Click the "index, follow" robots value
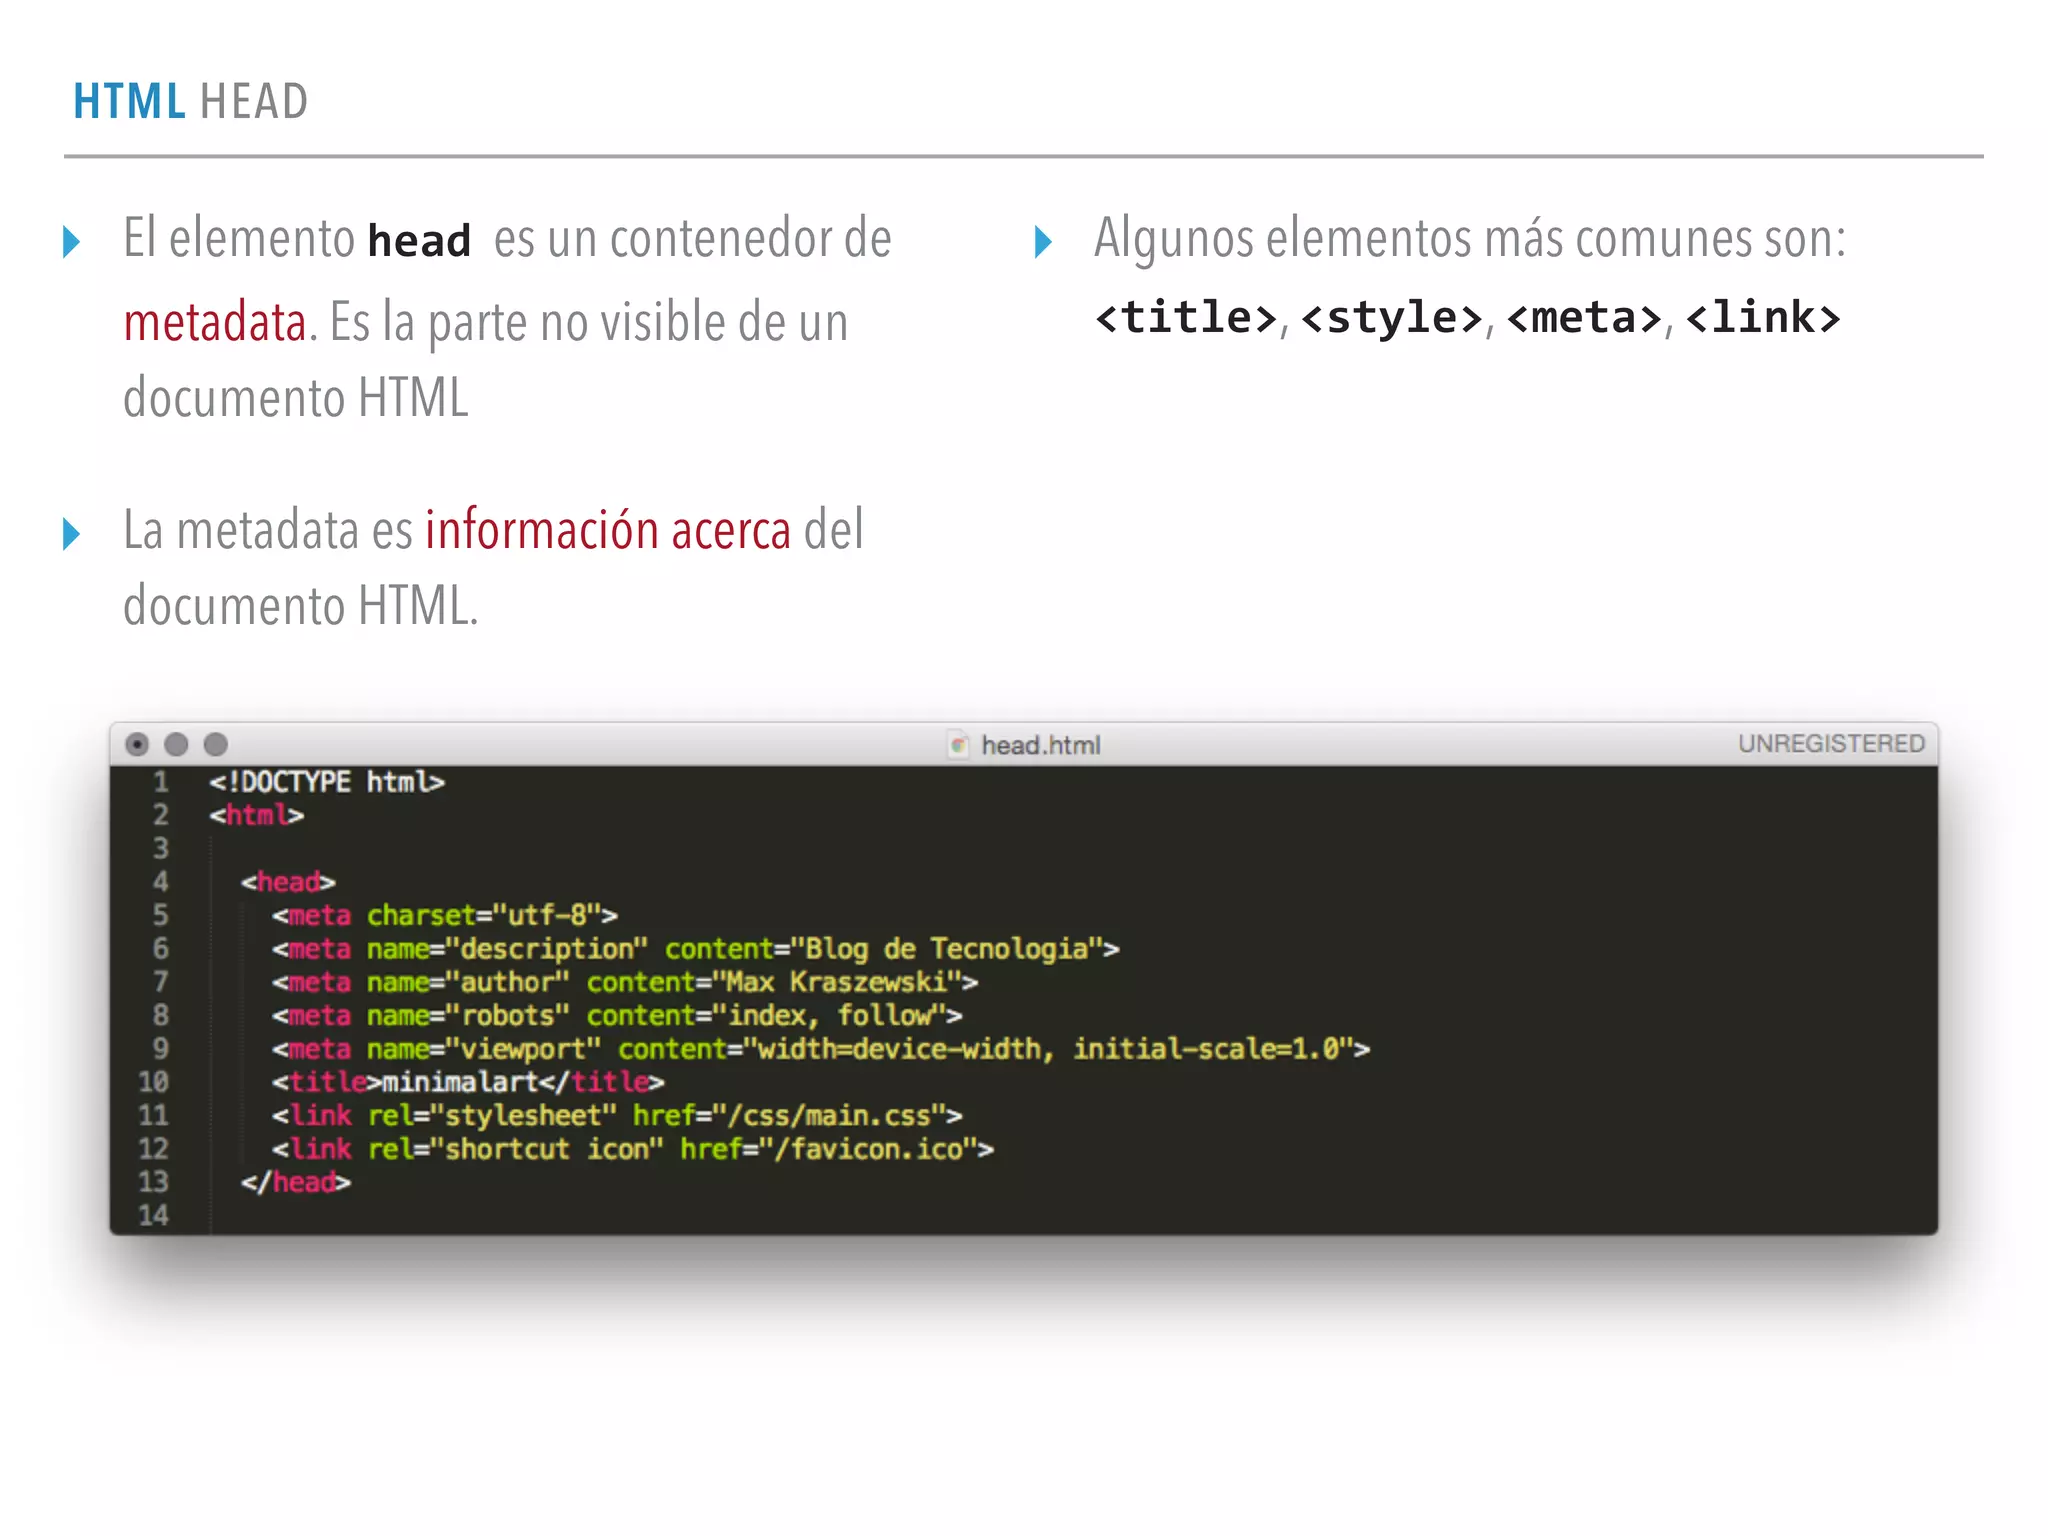This screenshot has width=2048, height=1536. [x=829, y=1015]
